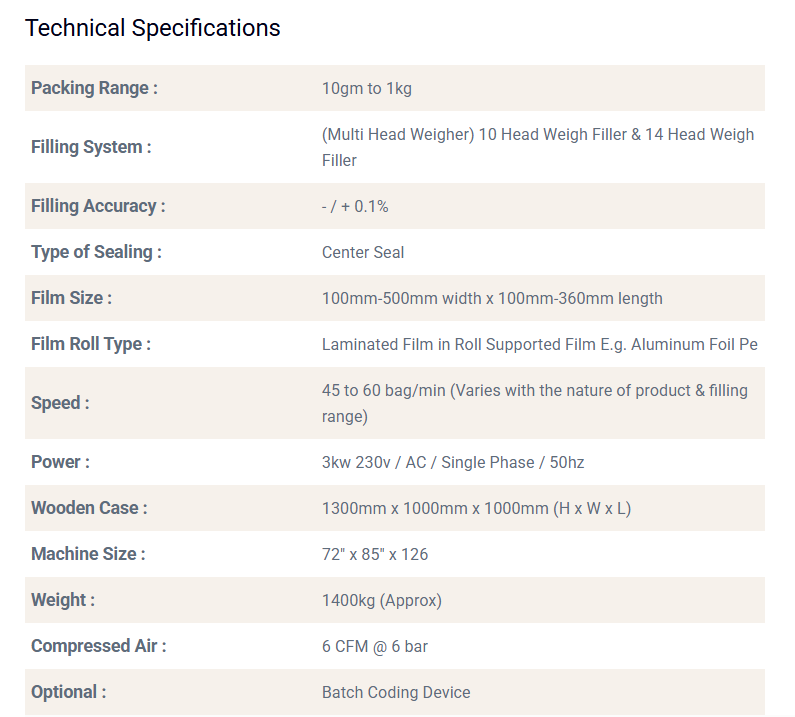
Task: Click the Filling System label
Action: tap(91, 147)
